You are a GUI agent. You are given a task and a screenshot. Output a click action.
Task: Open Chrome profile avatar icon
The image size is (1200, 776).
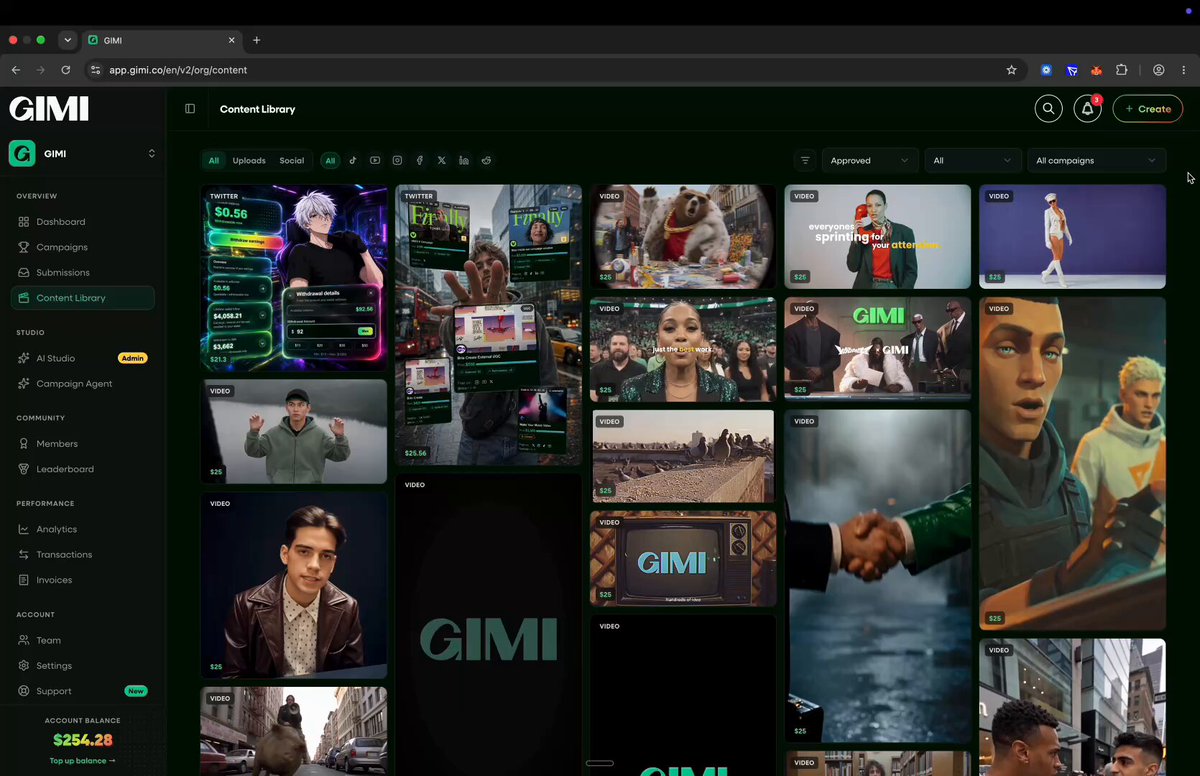point(1158,70)
